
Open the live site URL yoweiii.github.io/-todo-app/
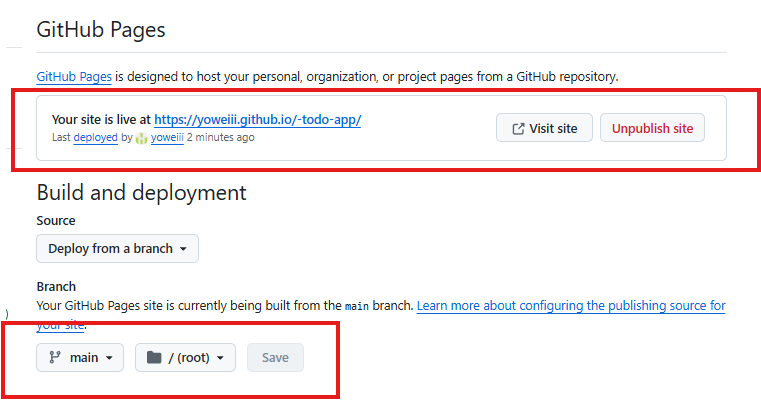pyautogui.click(x=258, y=119)
